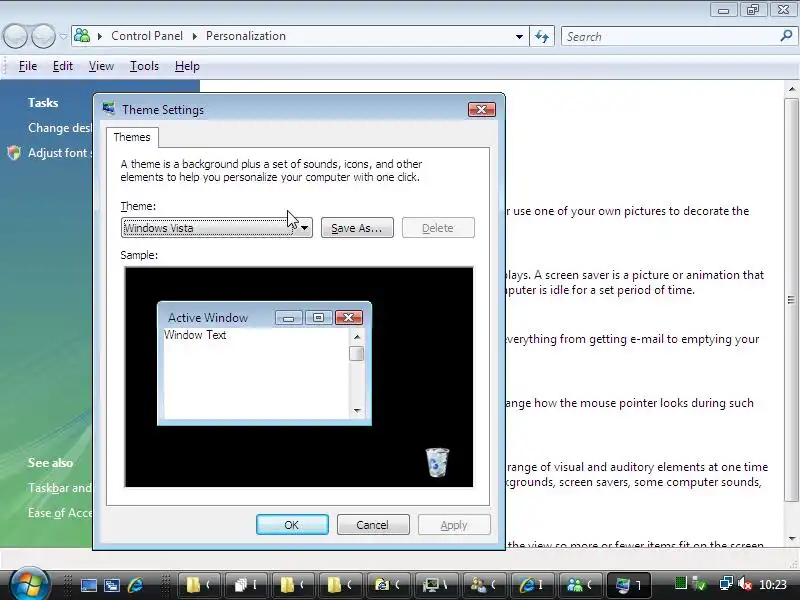800x600 pixels.
Task: Click the Theme Settings title bar icon
Action: pos(109,109)
